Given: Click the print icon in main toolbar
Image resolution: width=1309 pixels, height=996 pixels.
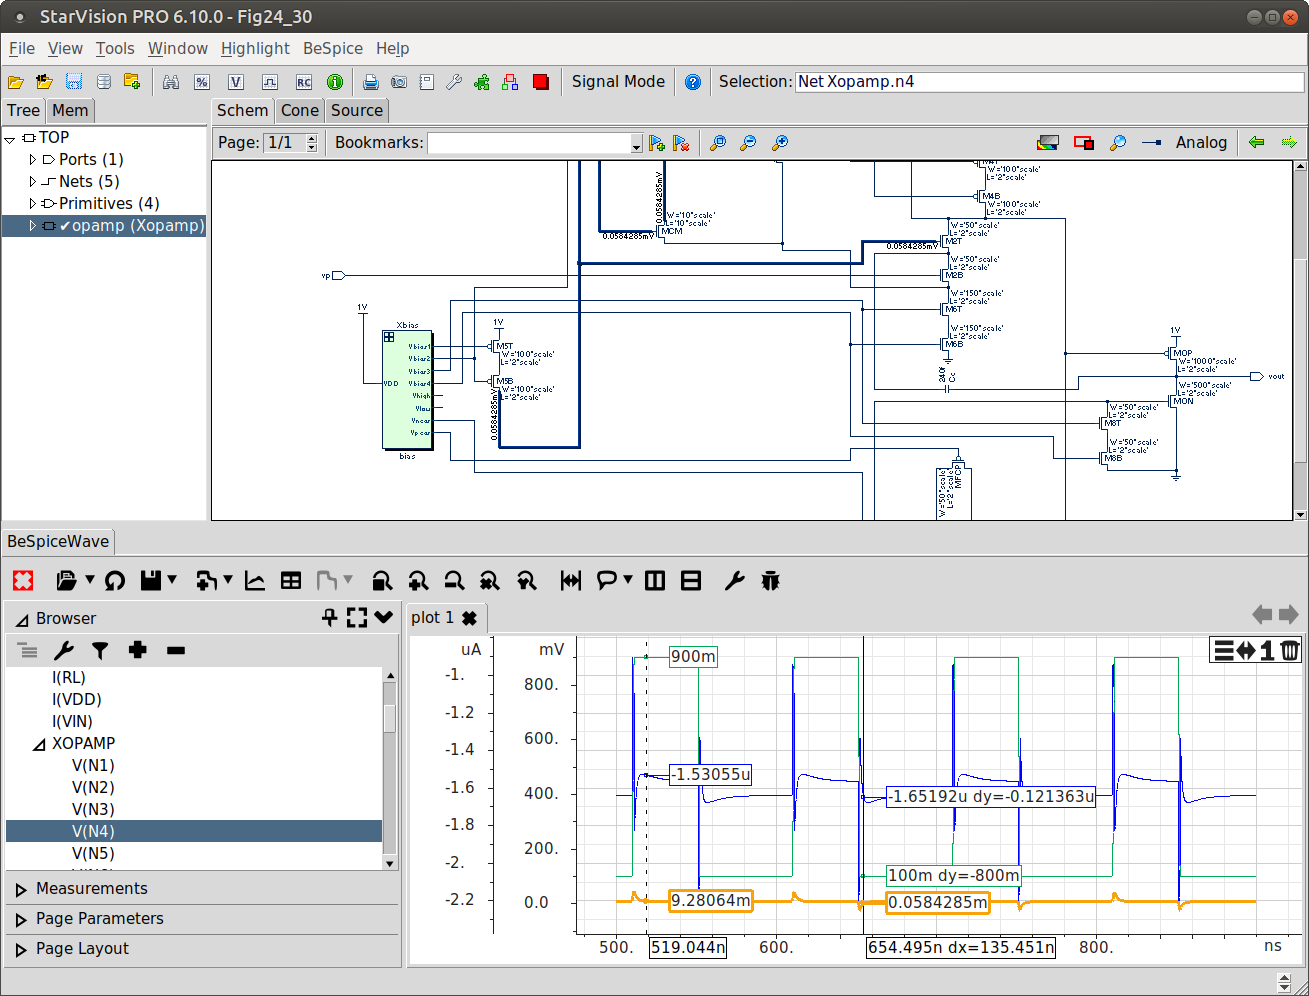Looking at the screenshot, I should pyautogui.click(x=370, y=82).
